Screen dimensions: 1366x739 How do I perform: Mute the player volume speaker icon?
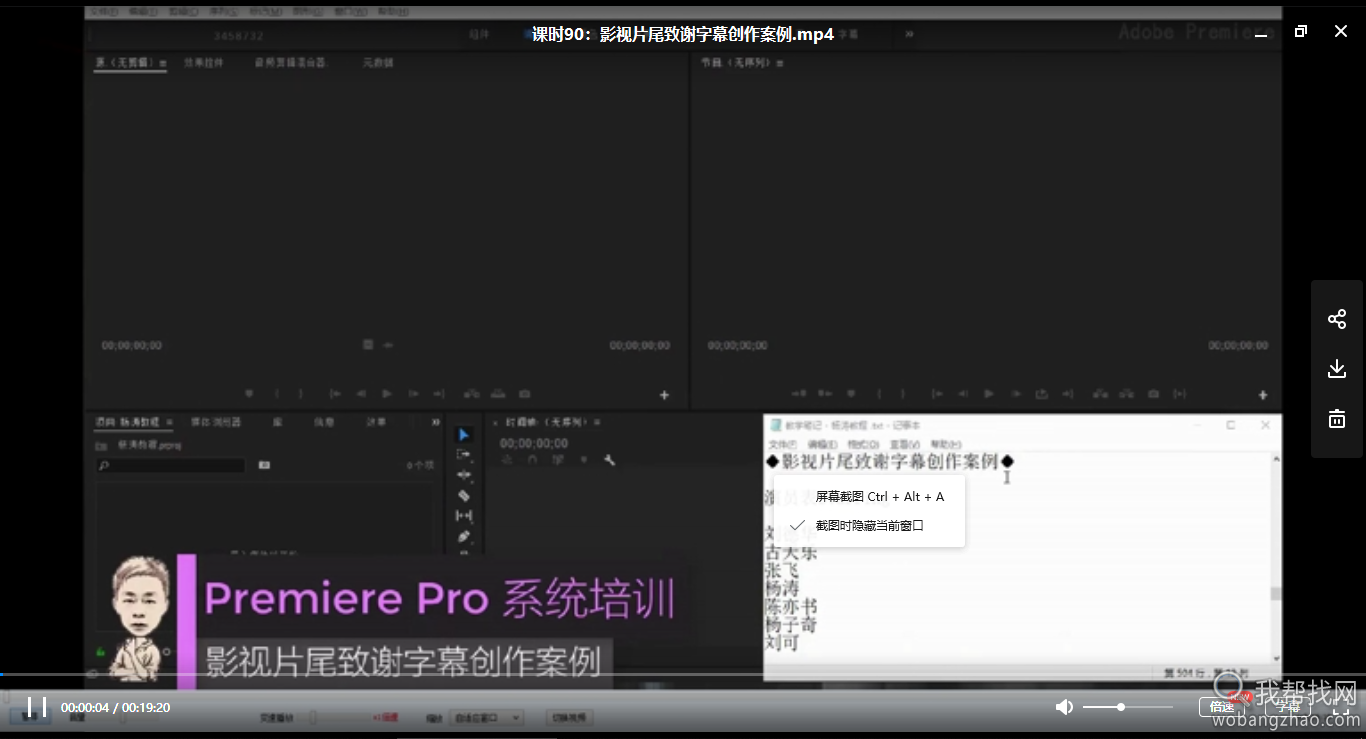1064,707
